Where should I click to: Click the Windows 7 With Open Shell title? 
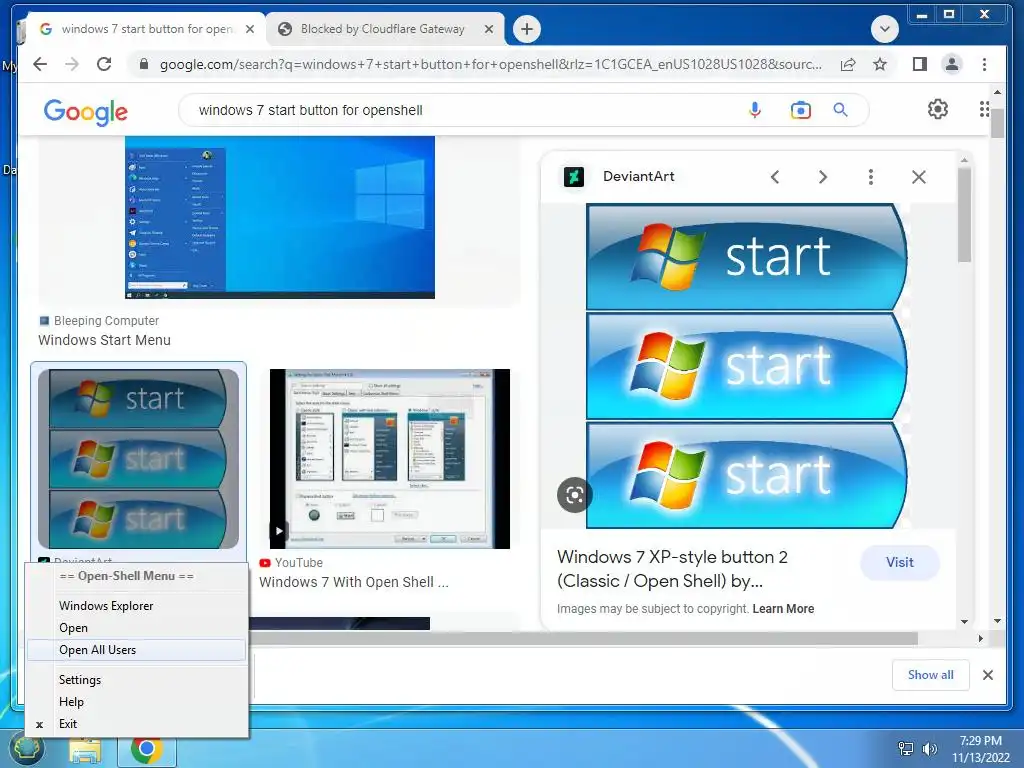tap(353, 582)
